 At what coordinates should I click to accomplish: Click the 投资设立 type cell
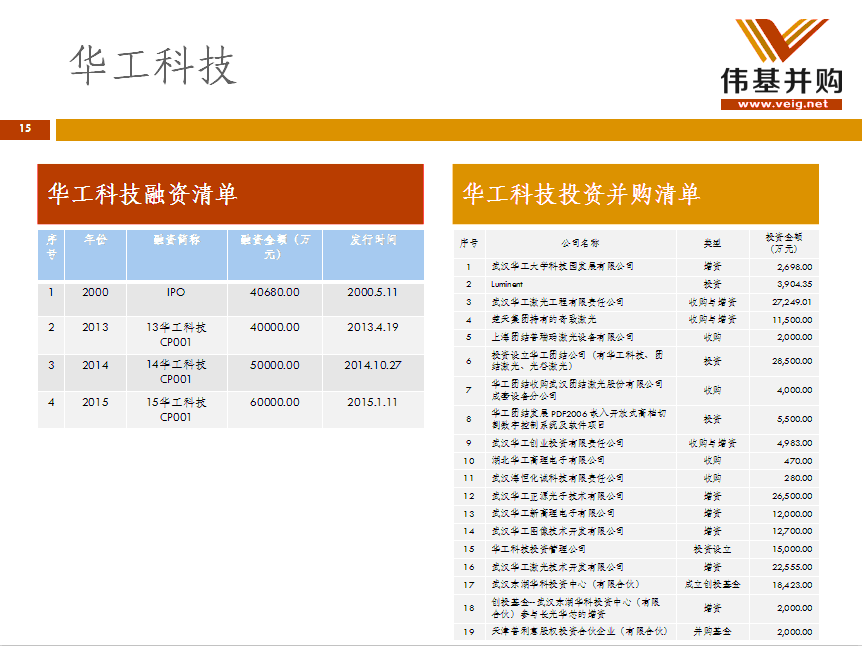tap(712, 549)
